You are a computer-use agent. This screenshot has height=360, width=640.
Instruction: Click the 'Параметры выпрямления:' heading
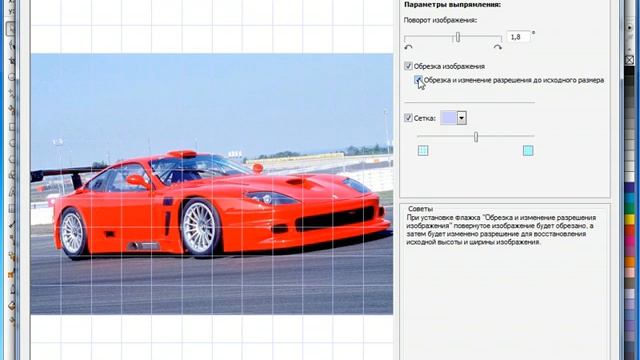pos(452,5)
